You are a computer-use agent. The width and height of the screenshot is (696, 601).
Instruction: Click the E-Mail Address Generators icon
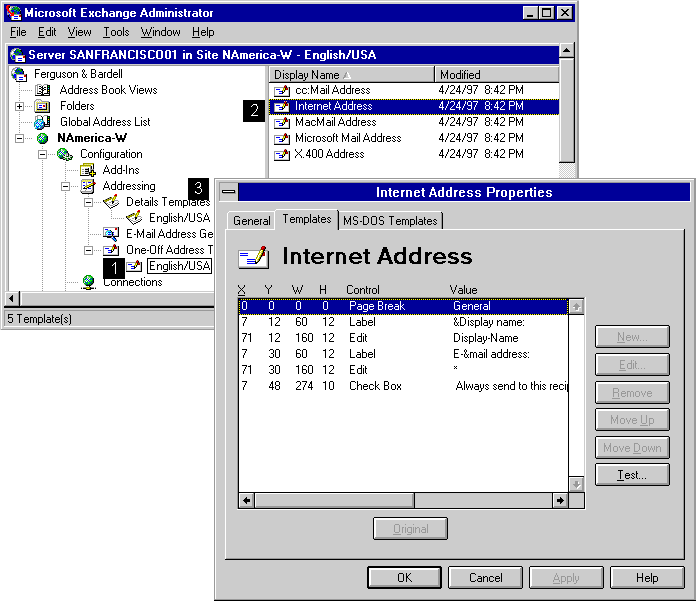coord(111,234)
